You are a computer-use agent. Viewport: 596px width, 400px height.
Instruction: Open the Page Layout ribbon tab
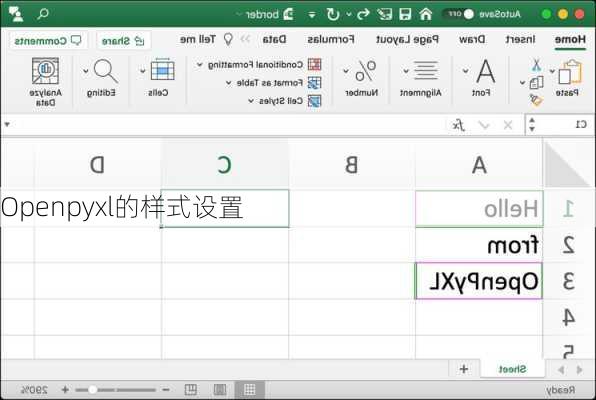[x=407, y=39]
